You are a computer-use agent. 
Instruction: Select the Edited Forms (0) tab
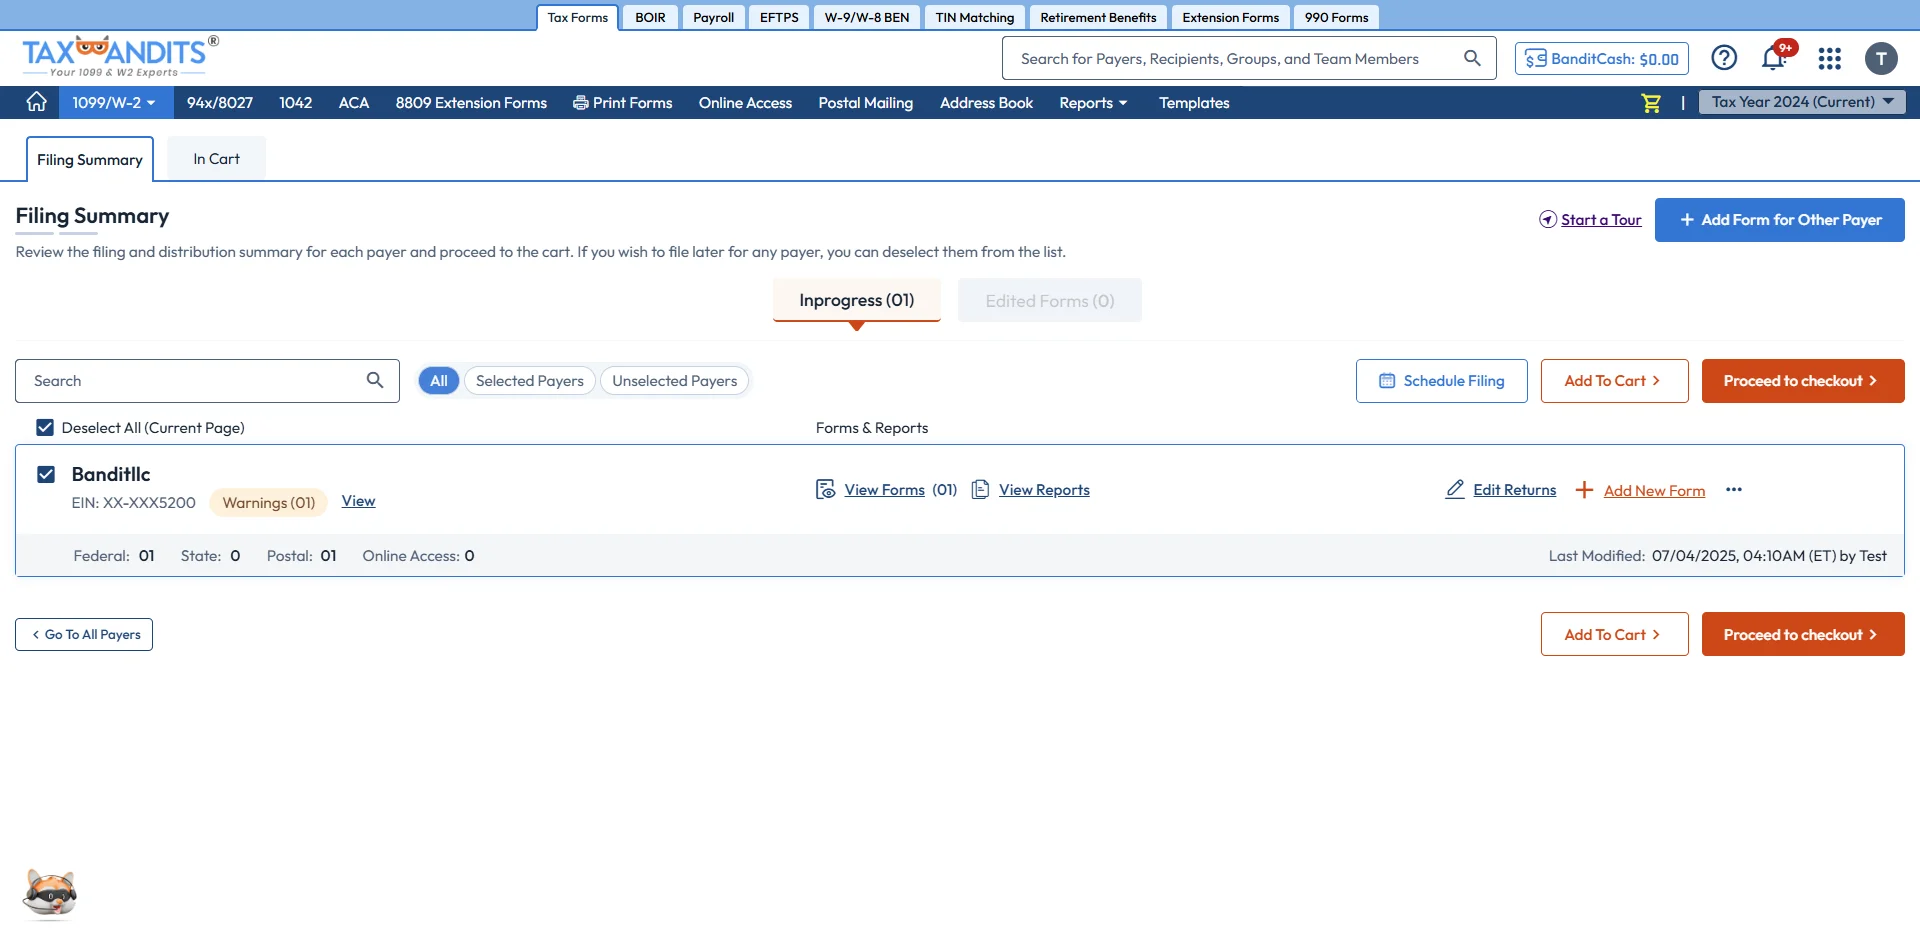click(x=1050, y=300)
